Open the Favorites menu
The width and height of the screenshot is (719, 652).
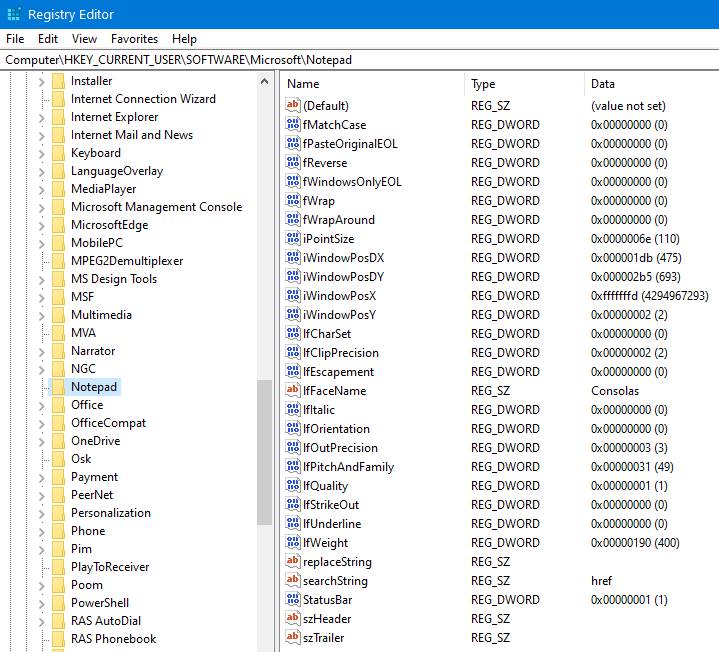[x=134, y=39]
